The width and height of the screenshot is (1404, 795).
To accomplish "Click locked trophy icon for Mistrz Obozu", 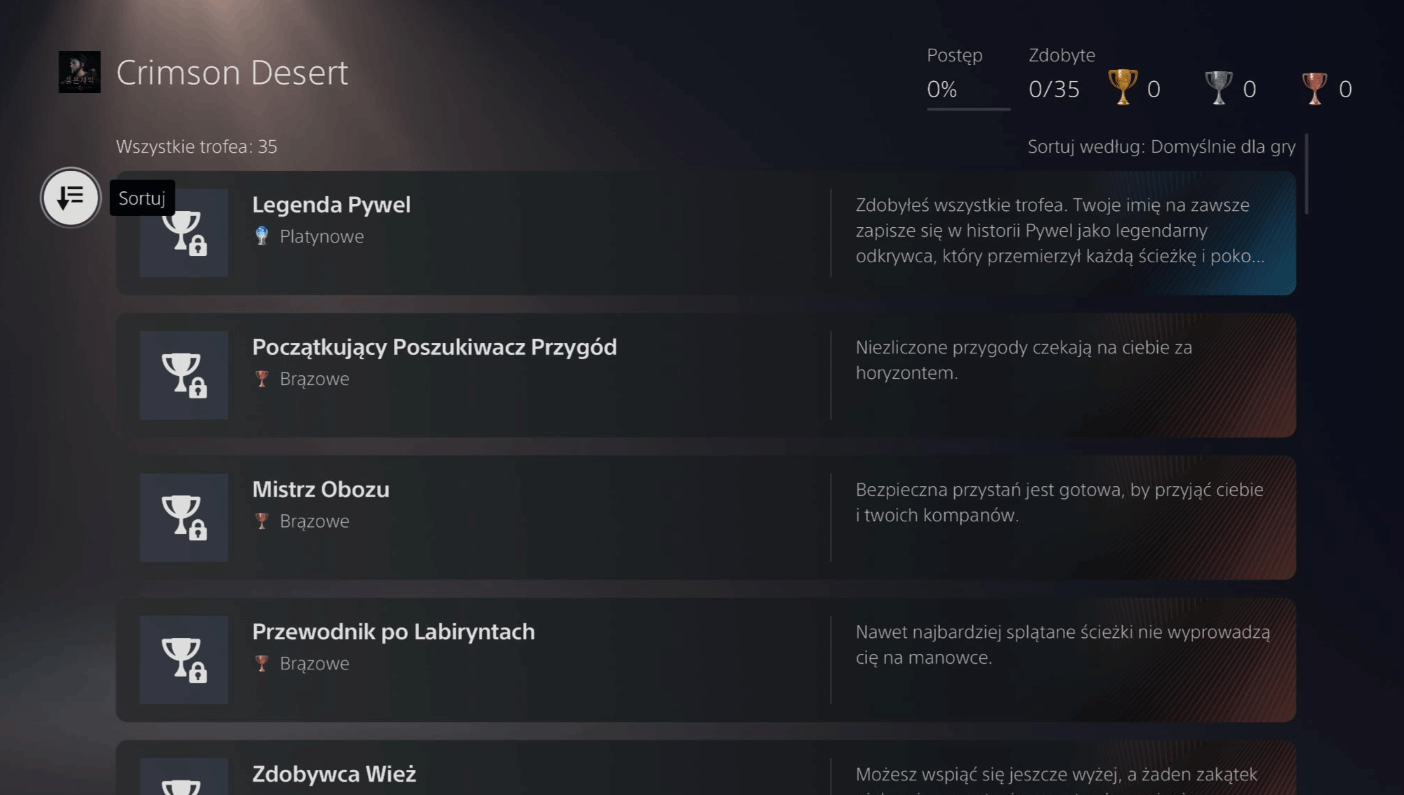I will (184, 517).
